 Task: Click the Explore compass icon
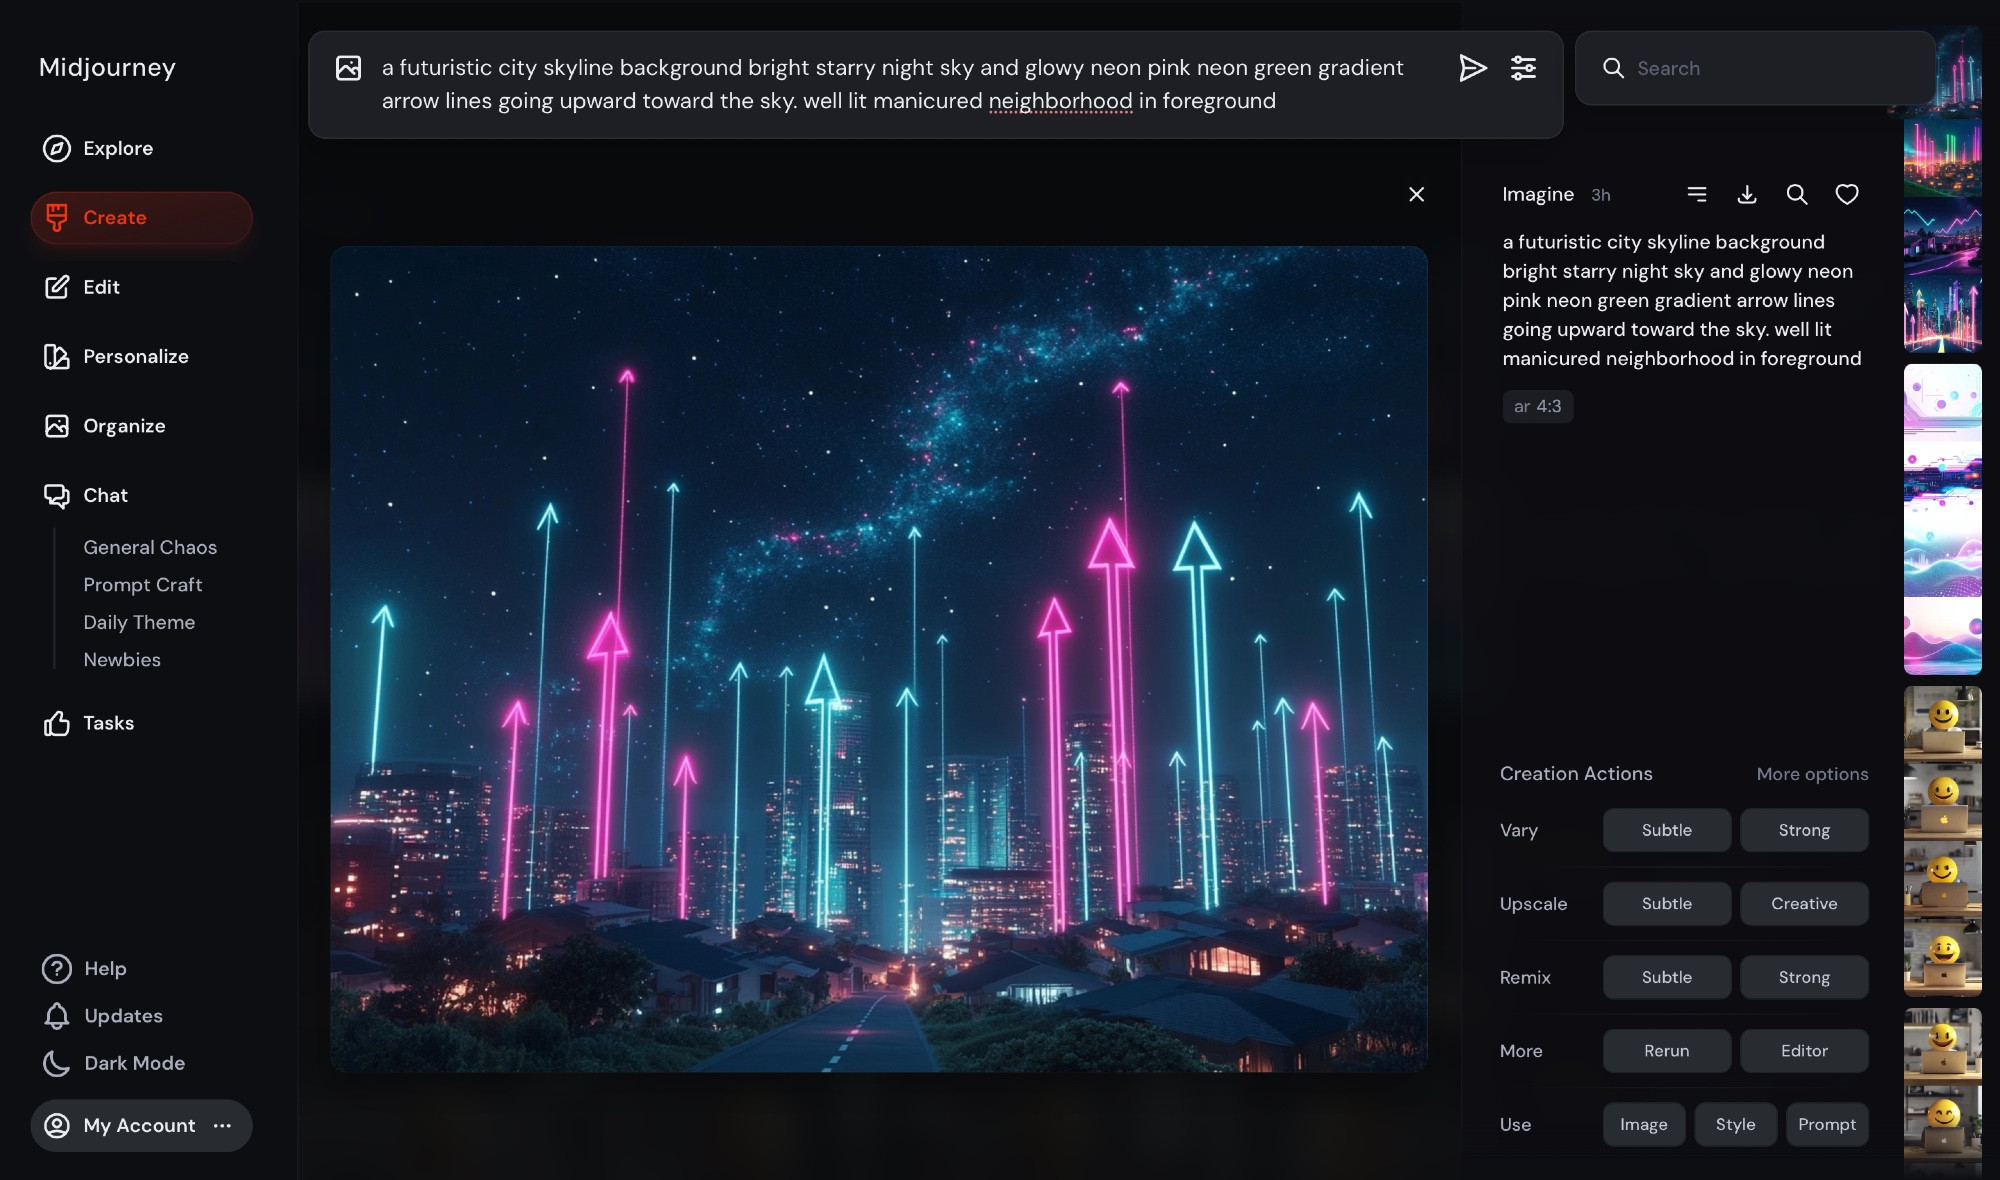tap(57, 148)
